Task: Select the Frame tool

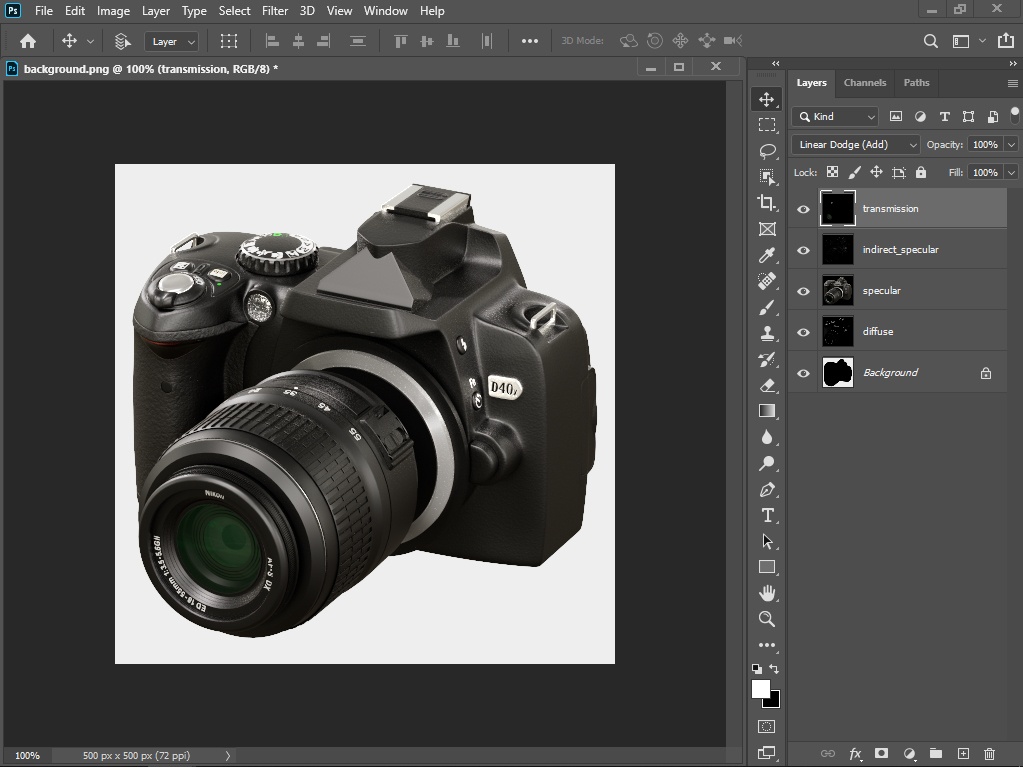Action: click(x=767, y=229)
